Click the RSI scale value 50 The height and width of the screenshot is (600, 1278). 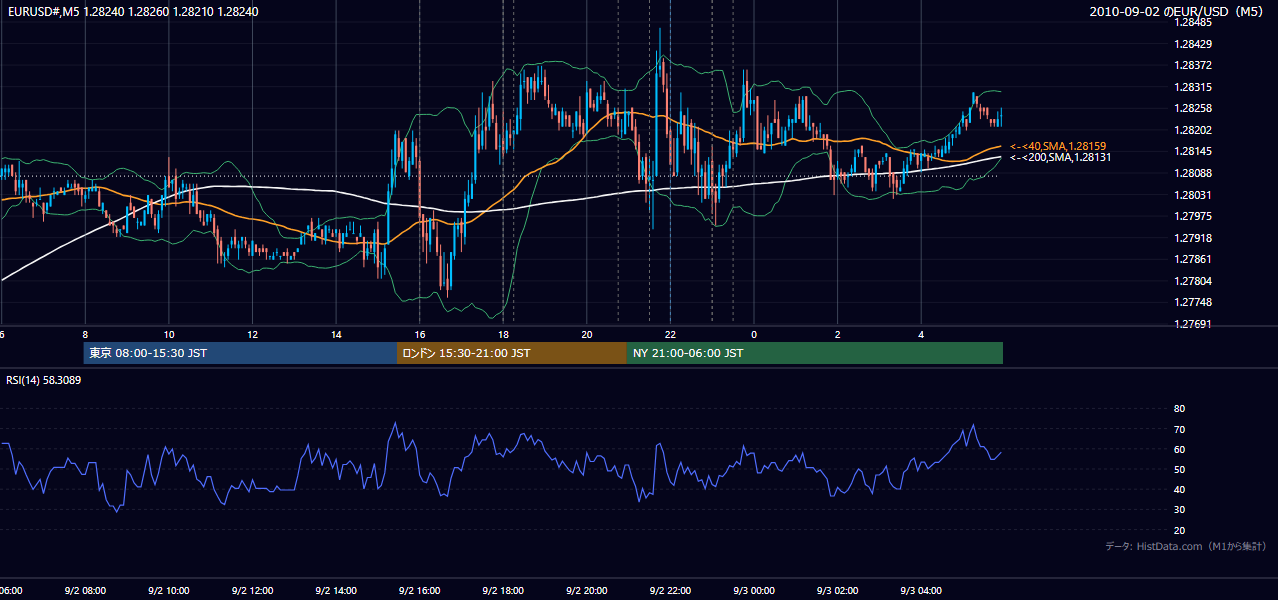point(1179,469)
